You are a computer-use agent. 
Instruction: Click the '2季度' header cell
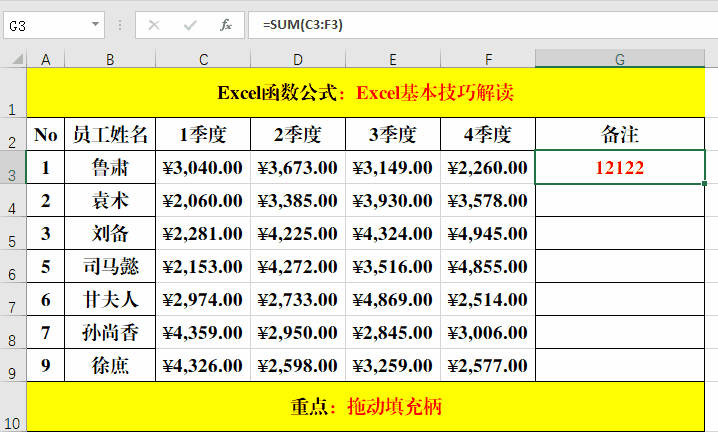click(298, 134)
